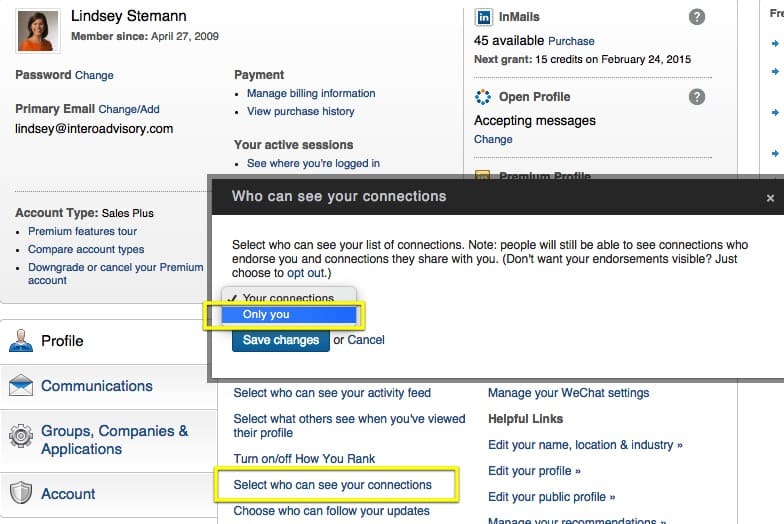Click the Cancel link in dialog
This screenshot has height=524, width=784.
point(366,340)
